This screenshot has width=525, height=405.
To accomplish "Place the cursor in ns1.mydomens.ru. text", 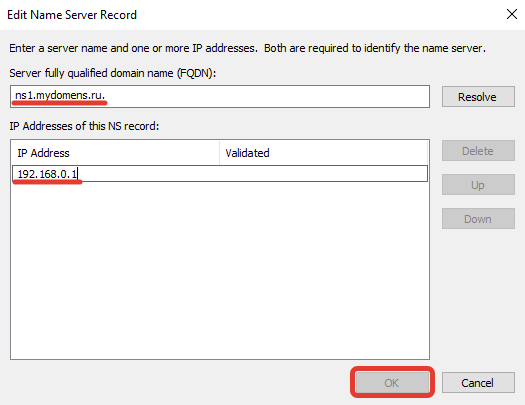I will coord(60,95).
